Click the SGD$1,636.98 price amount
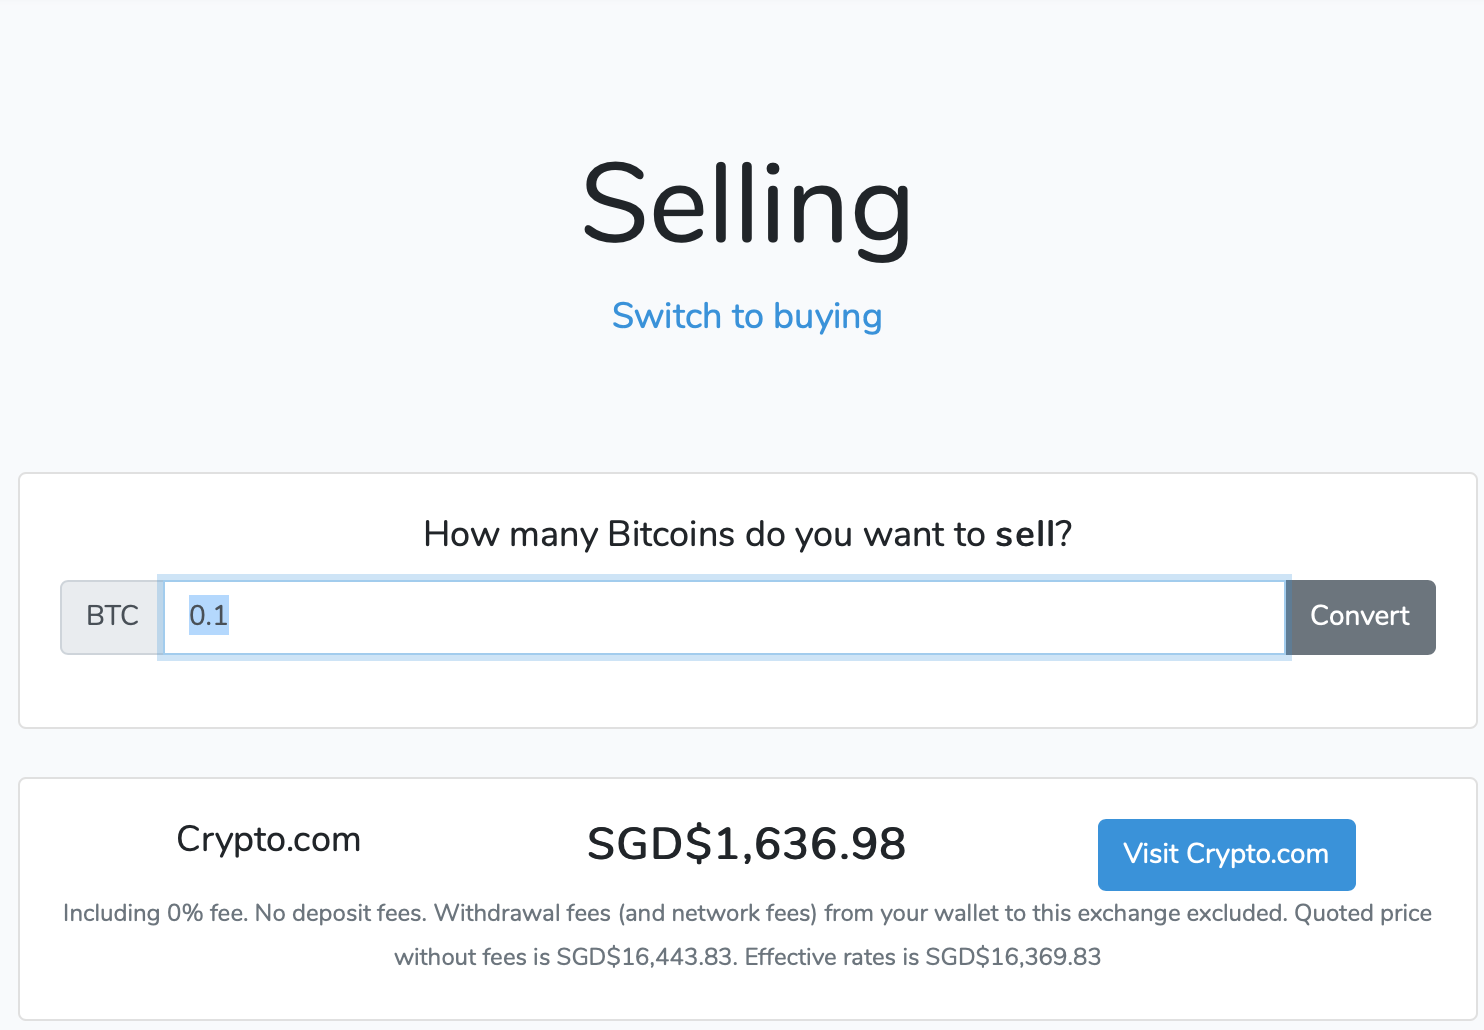The image size is (1484, 1030). pyautogui.click(x=746, y=843)
